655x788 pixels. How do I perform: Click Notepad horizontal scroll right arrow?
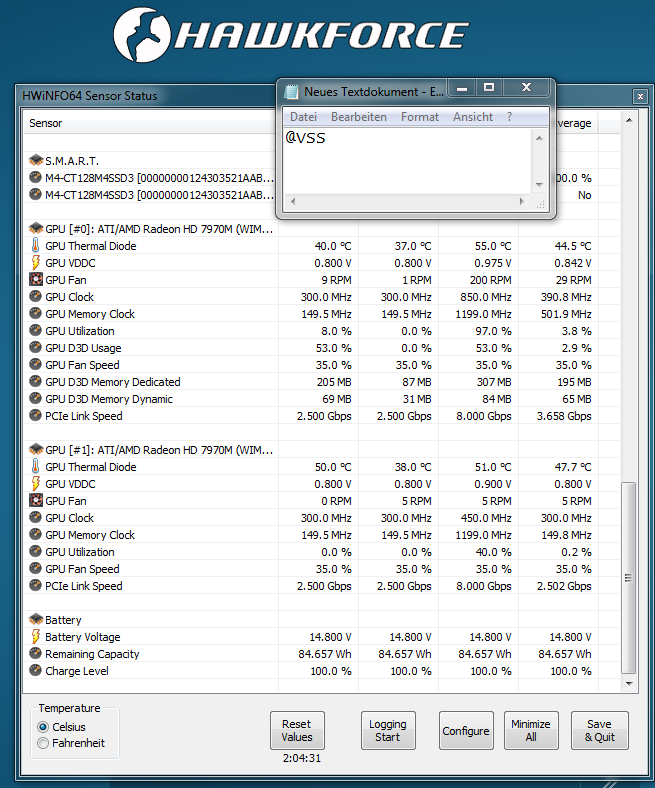[x=522, y=202]
